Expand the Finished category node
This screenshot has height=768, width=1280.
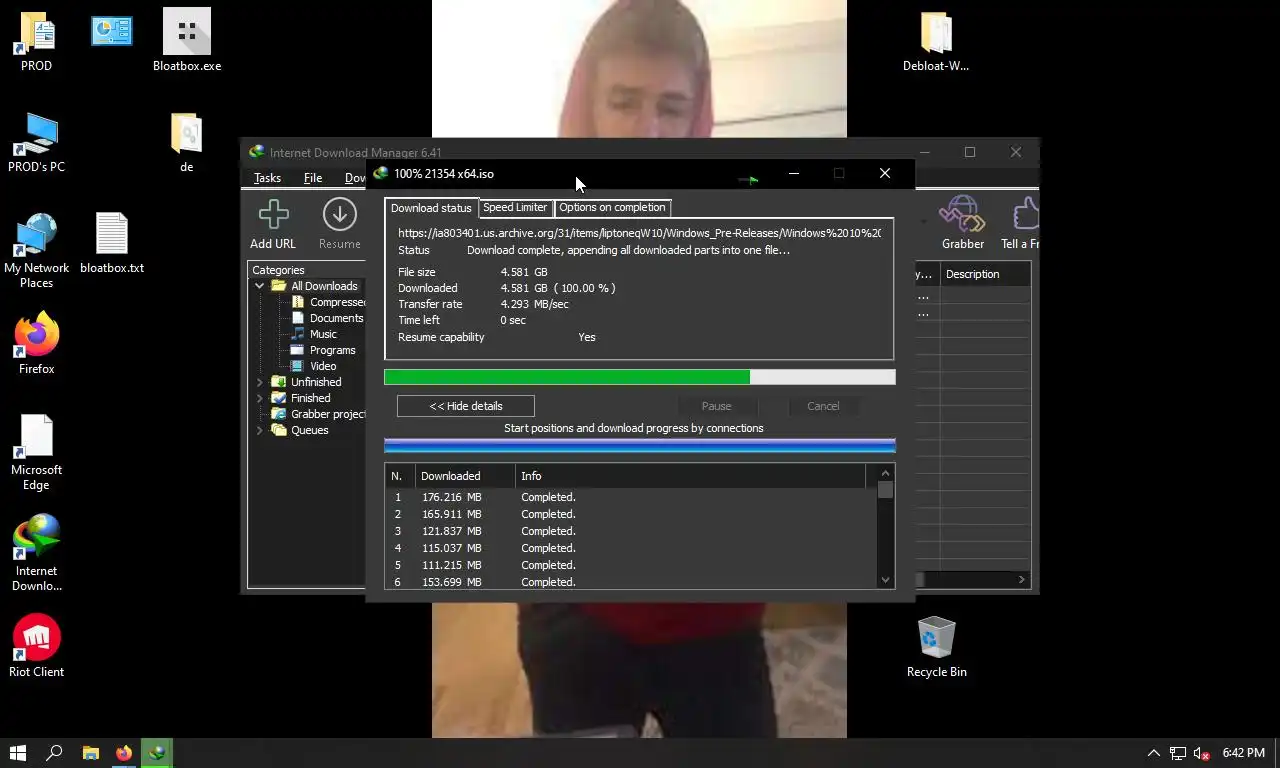tap(260, 398)
